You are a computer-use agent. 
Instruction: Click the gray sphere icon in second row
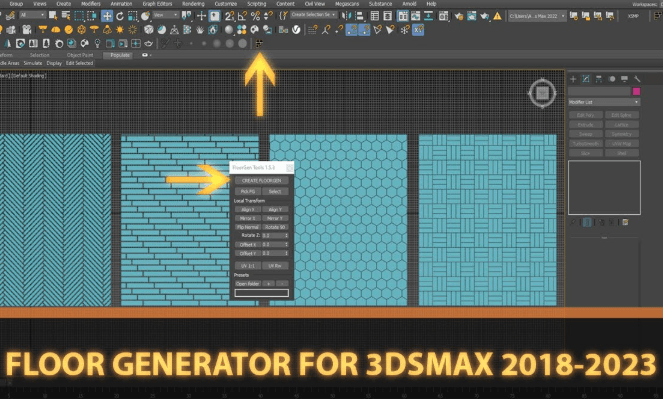click(229, 30)
